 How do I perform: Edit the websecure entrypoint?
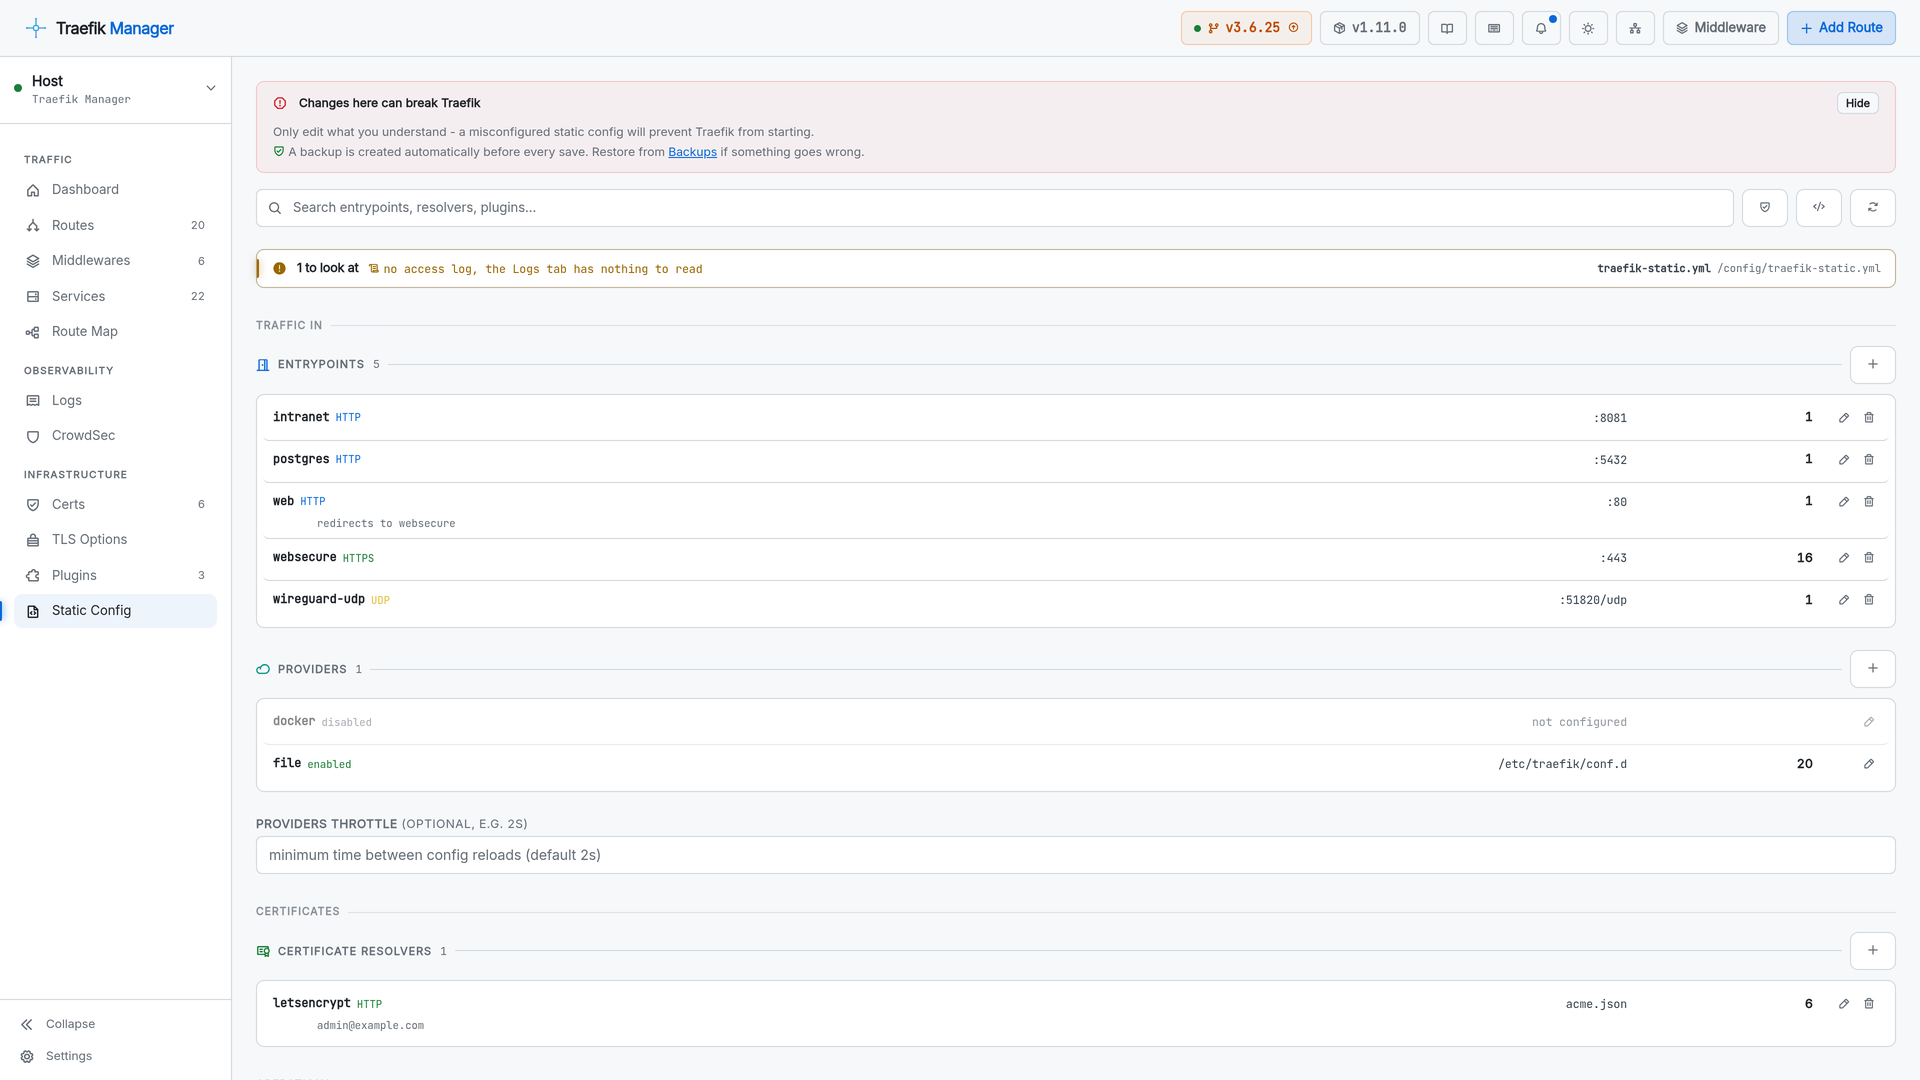tap(1844, 558)
